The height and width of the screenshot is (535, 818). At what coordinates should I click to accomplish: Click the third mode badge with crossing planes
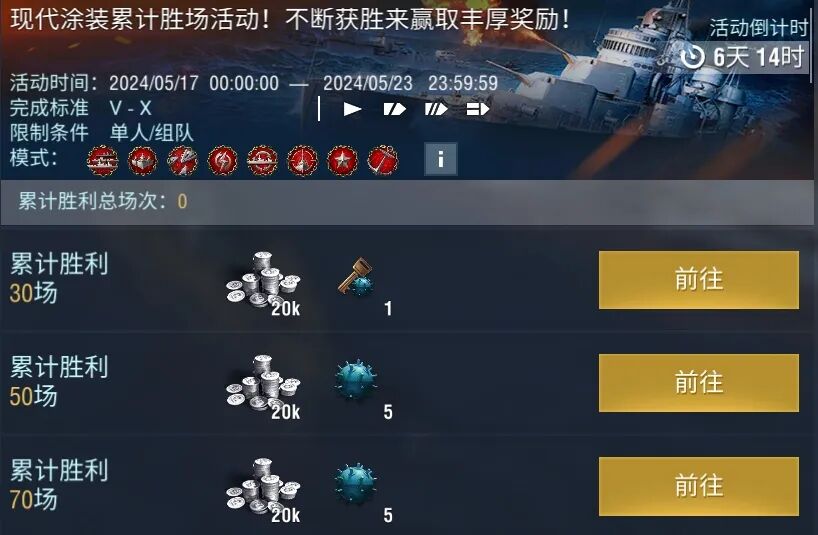[182, 161]
